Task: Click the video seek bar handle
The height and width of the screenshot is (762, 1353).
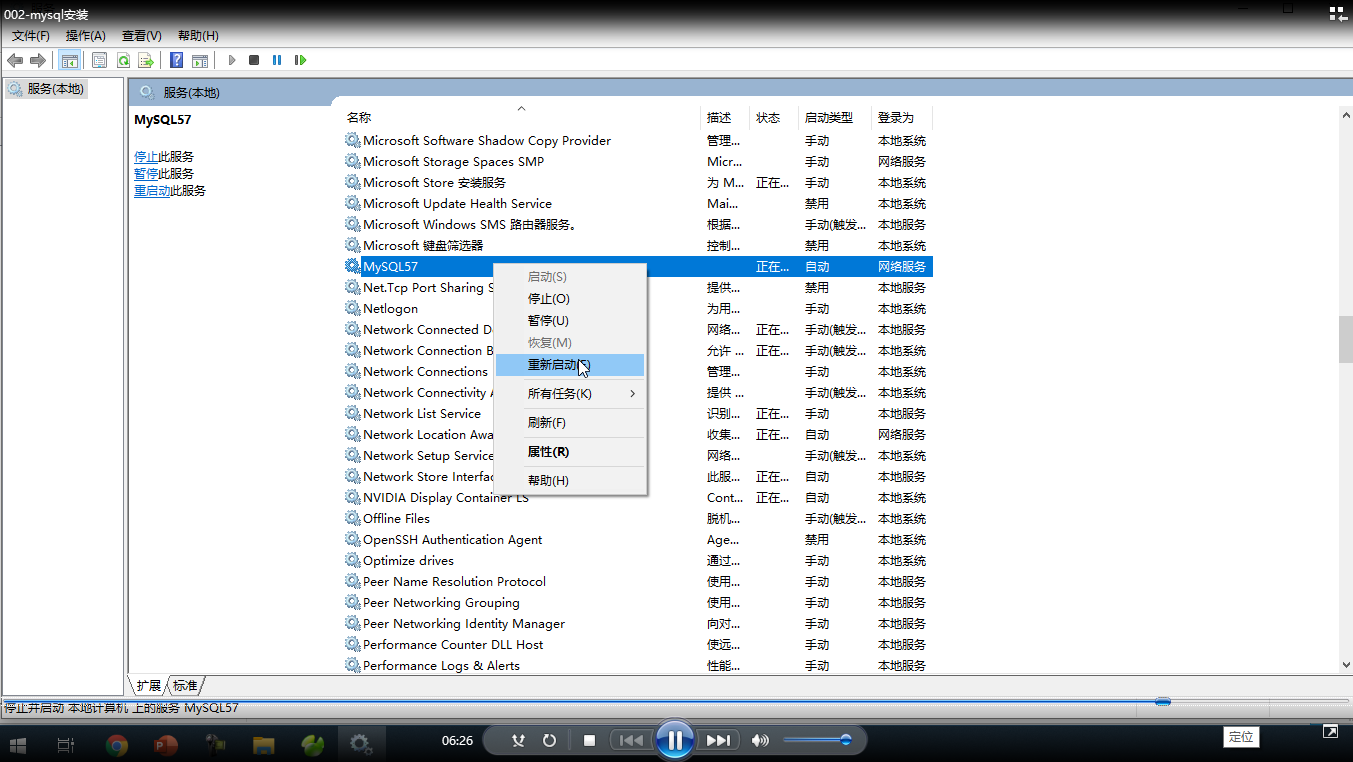Action: (1162, 702)
